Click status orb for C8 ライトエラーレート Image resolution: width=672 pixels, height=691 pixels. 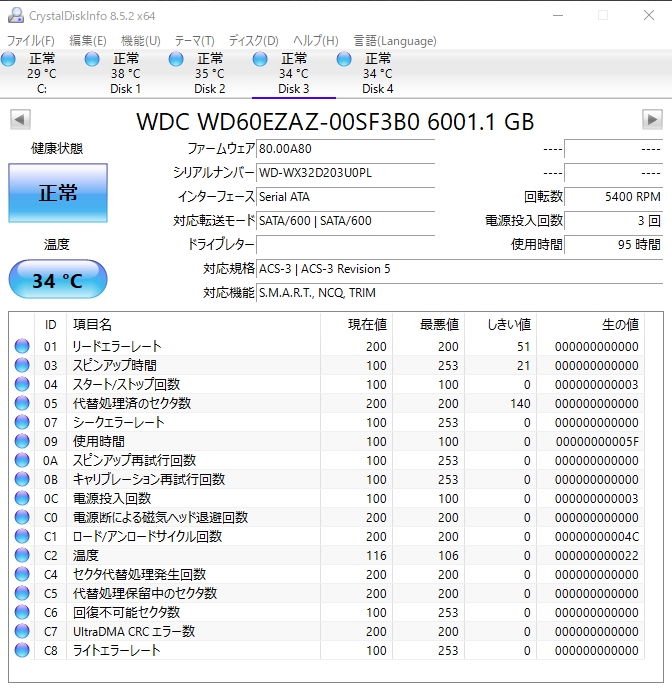point(22,650)
